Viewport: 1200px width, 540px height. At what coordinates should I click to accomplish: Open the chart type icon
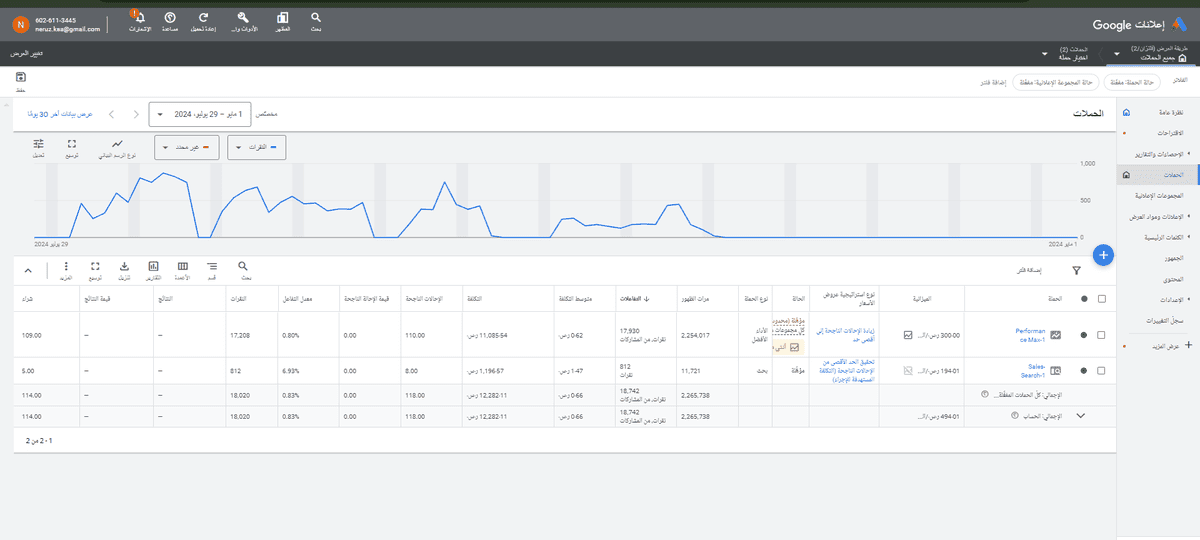117,144
